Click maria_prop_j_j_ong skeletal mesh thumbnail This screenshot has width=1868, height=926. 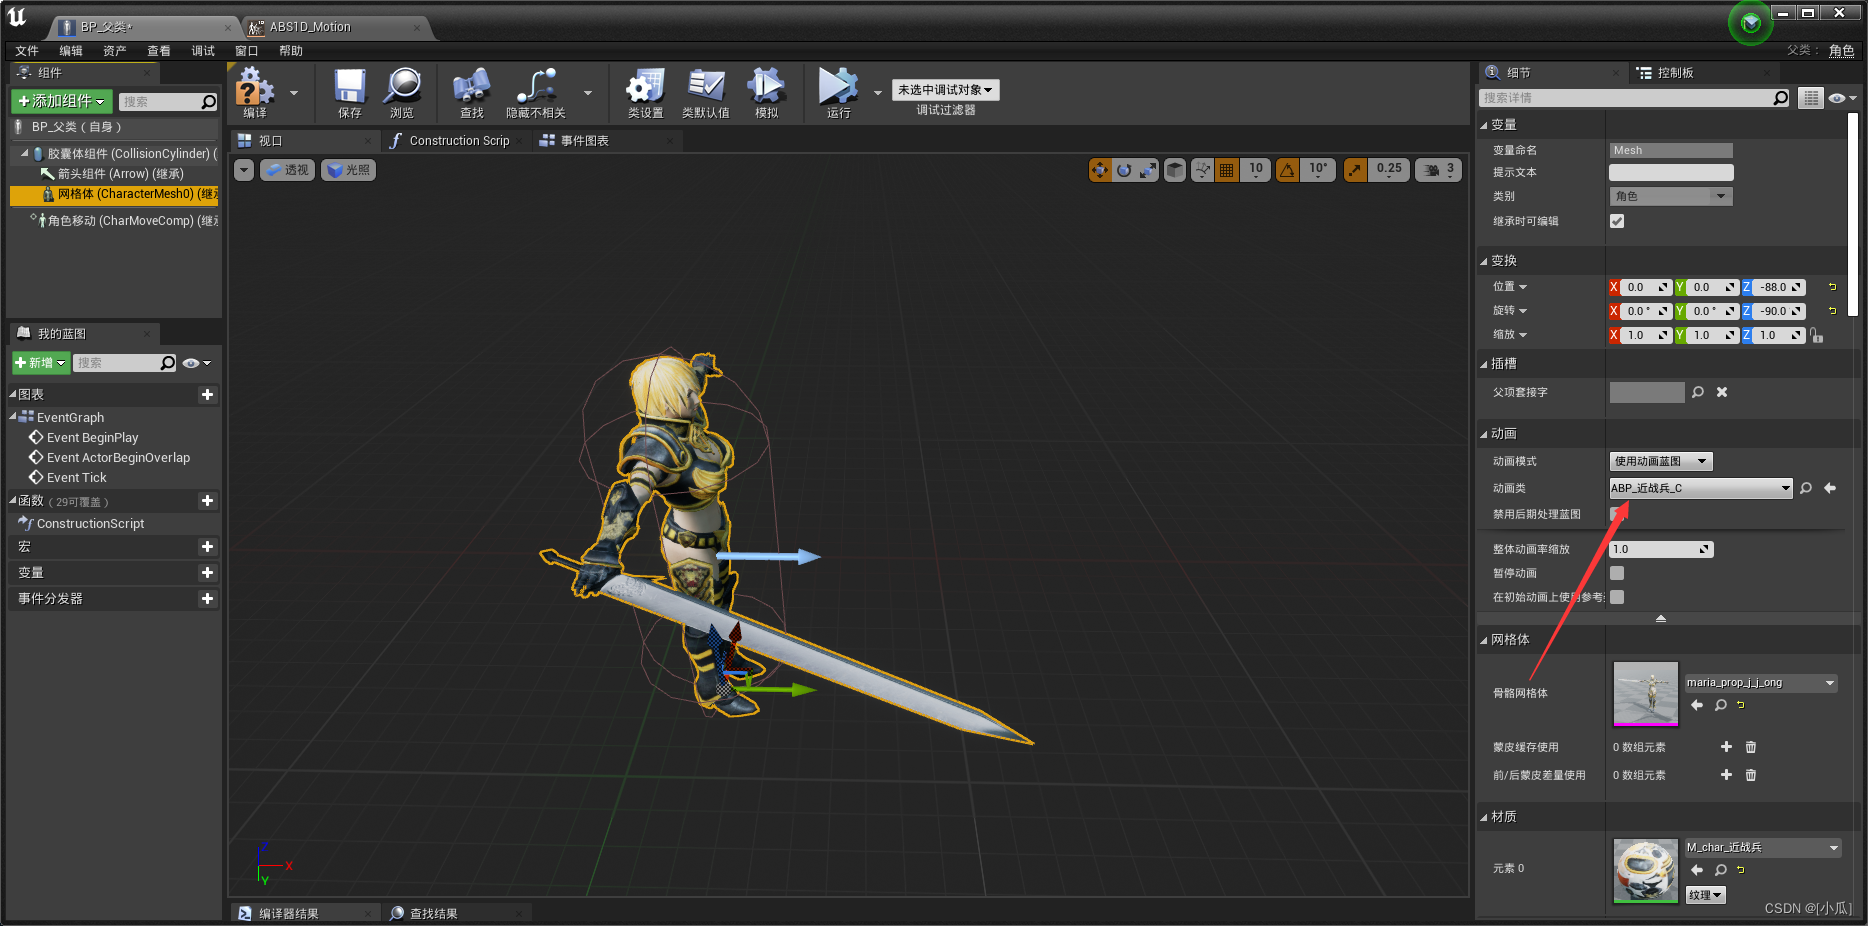[1645, 694]
